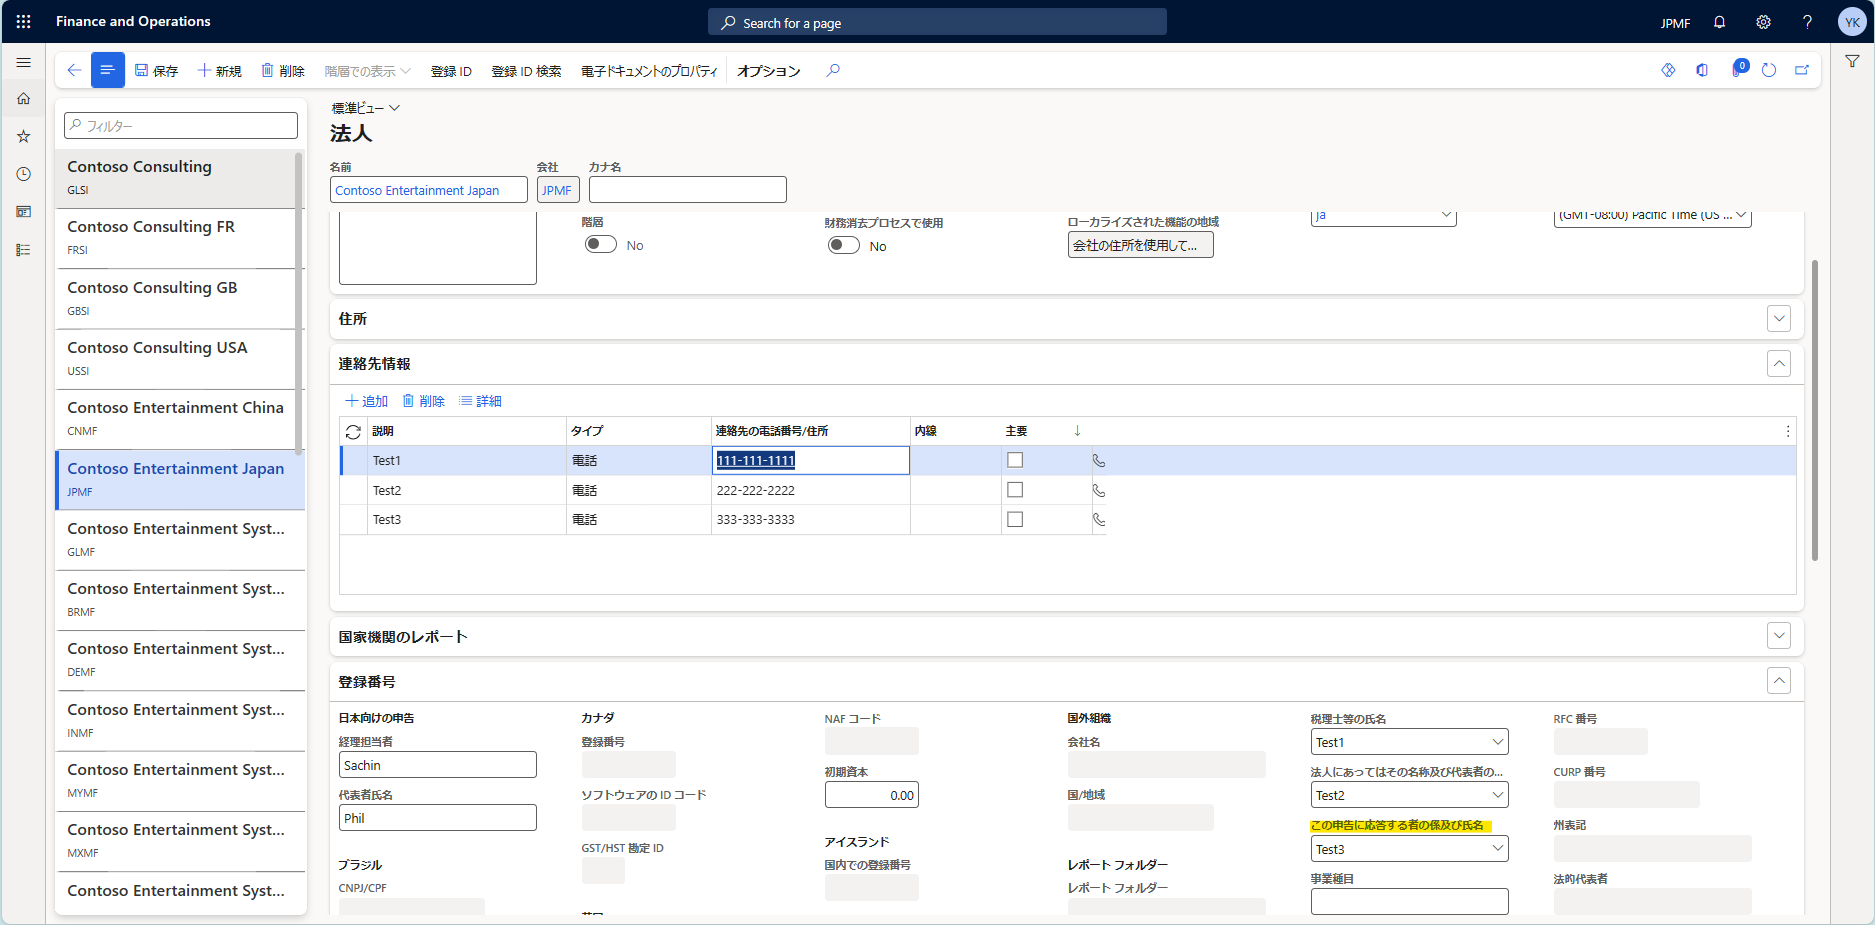Open Modules list icon in sidebar
Viewport: 1875px width, 925px height.
point(23,250)
